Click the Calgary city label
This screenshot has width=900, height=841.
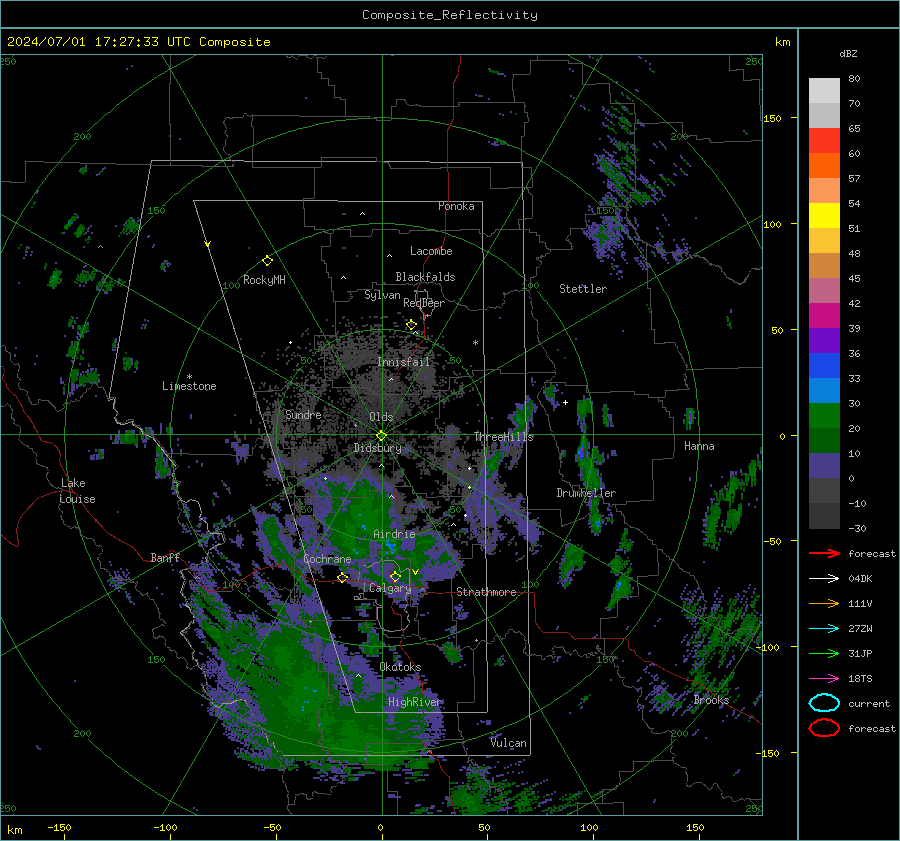pos(390,588)
